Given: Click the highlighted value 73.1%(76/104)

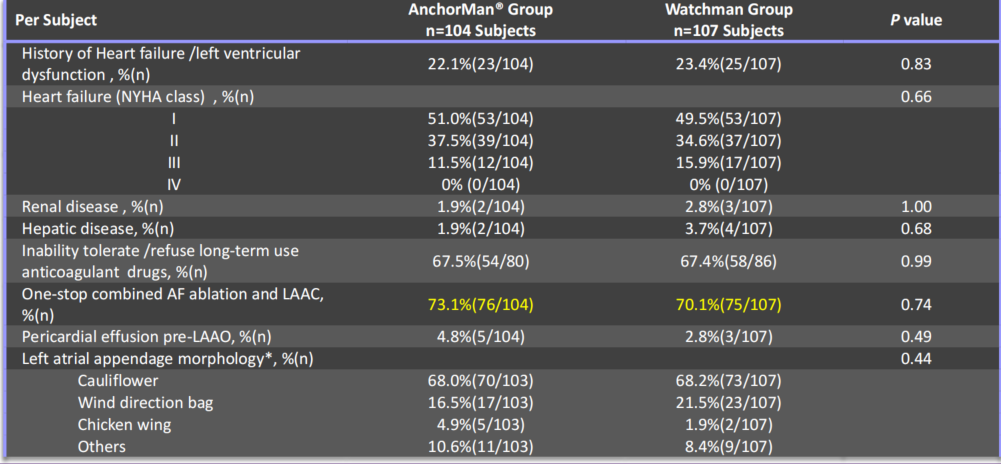Looking at the screenshot, I should point(480,304).
